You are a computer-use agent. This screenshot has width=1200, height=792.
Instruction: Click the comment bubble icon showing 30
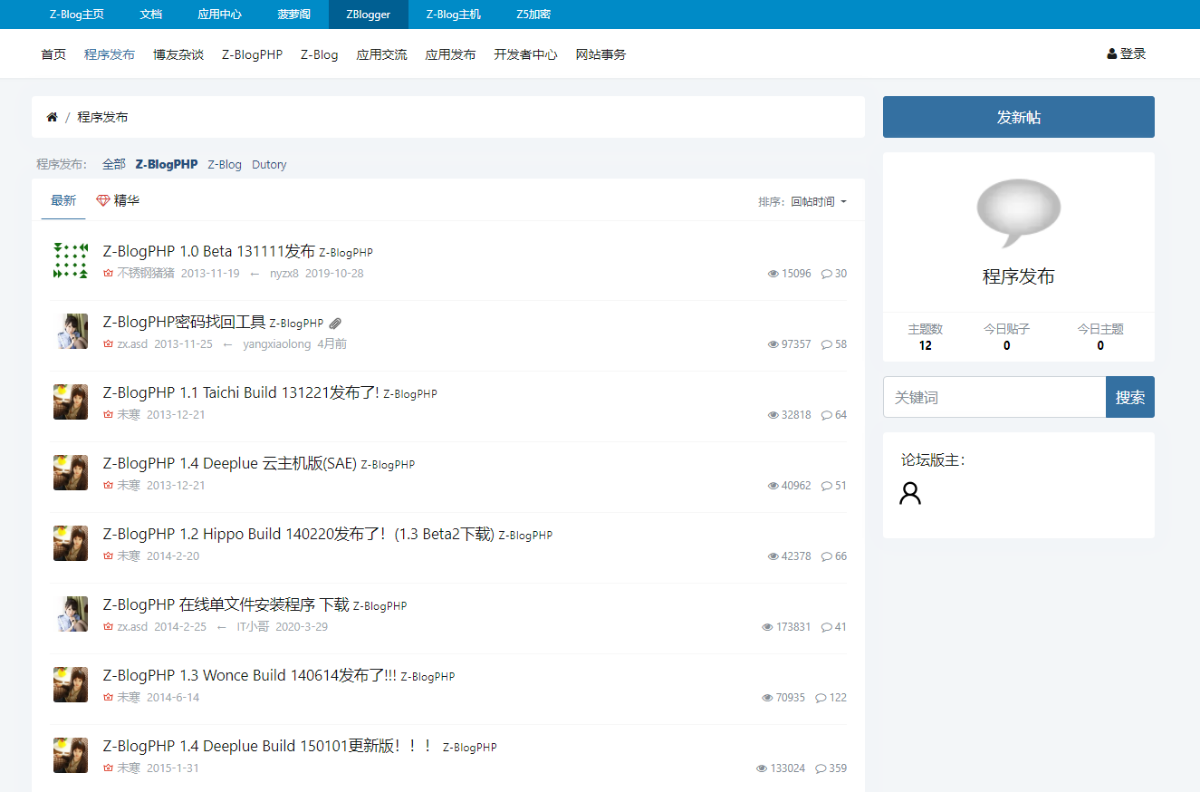[x=827, y=273]
